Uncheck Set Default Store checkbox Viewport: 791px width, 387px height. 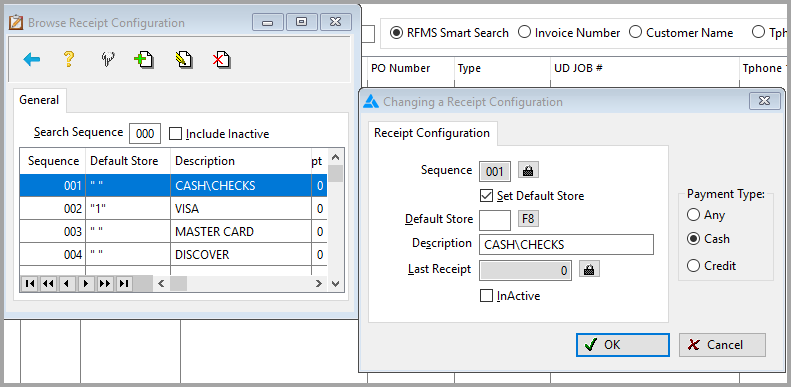click(x=486, y=195)
